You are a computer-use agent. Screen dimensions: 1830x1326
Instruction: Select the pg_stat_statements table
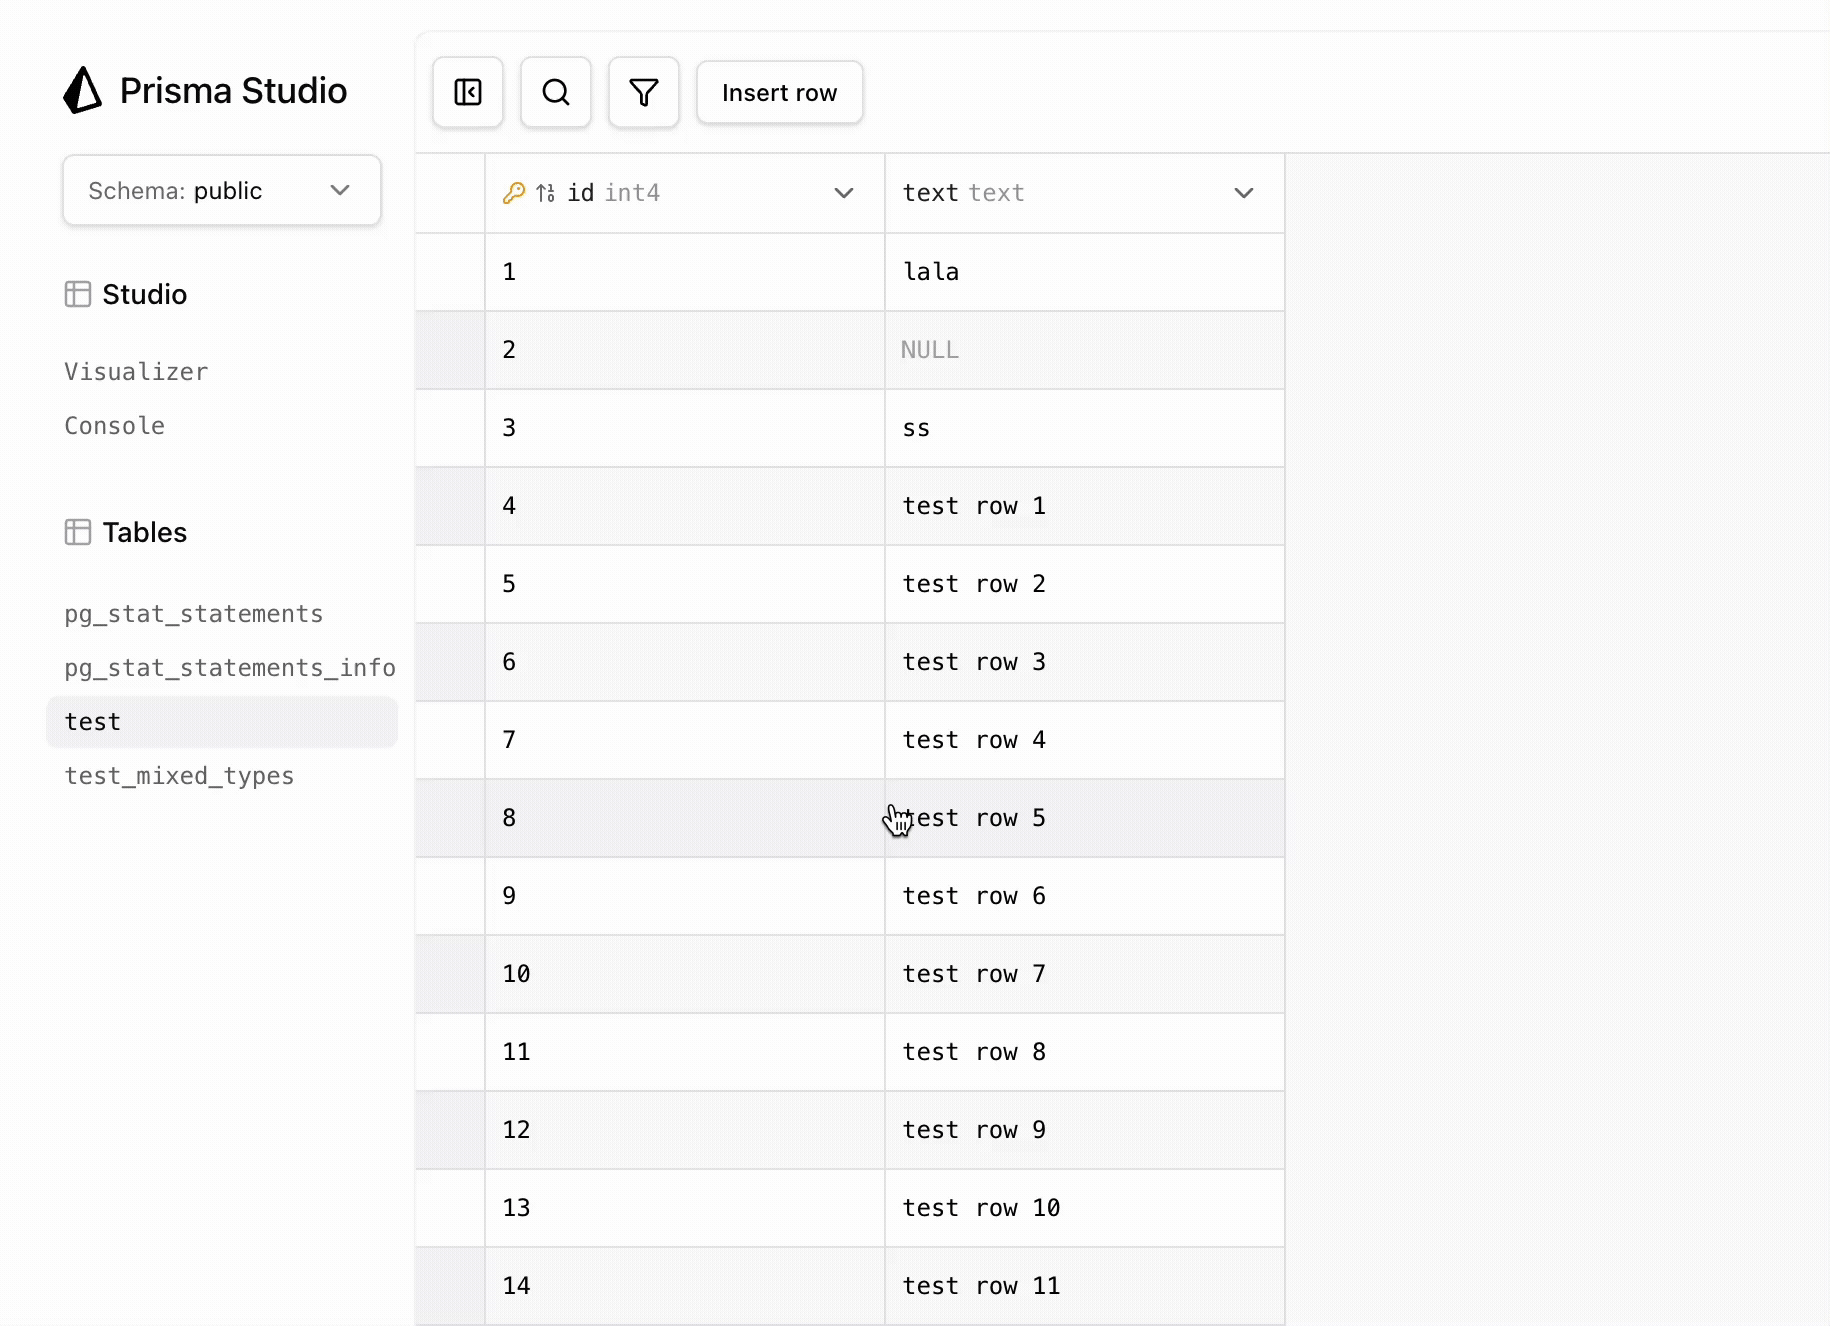pos(193,613)
